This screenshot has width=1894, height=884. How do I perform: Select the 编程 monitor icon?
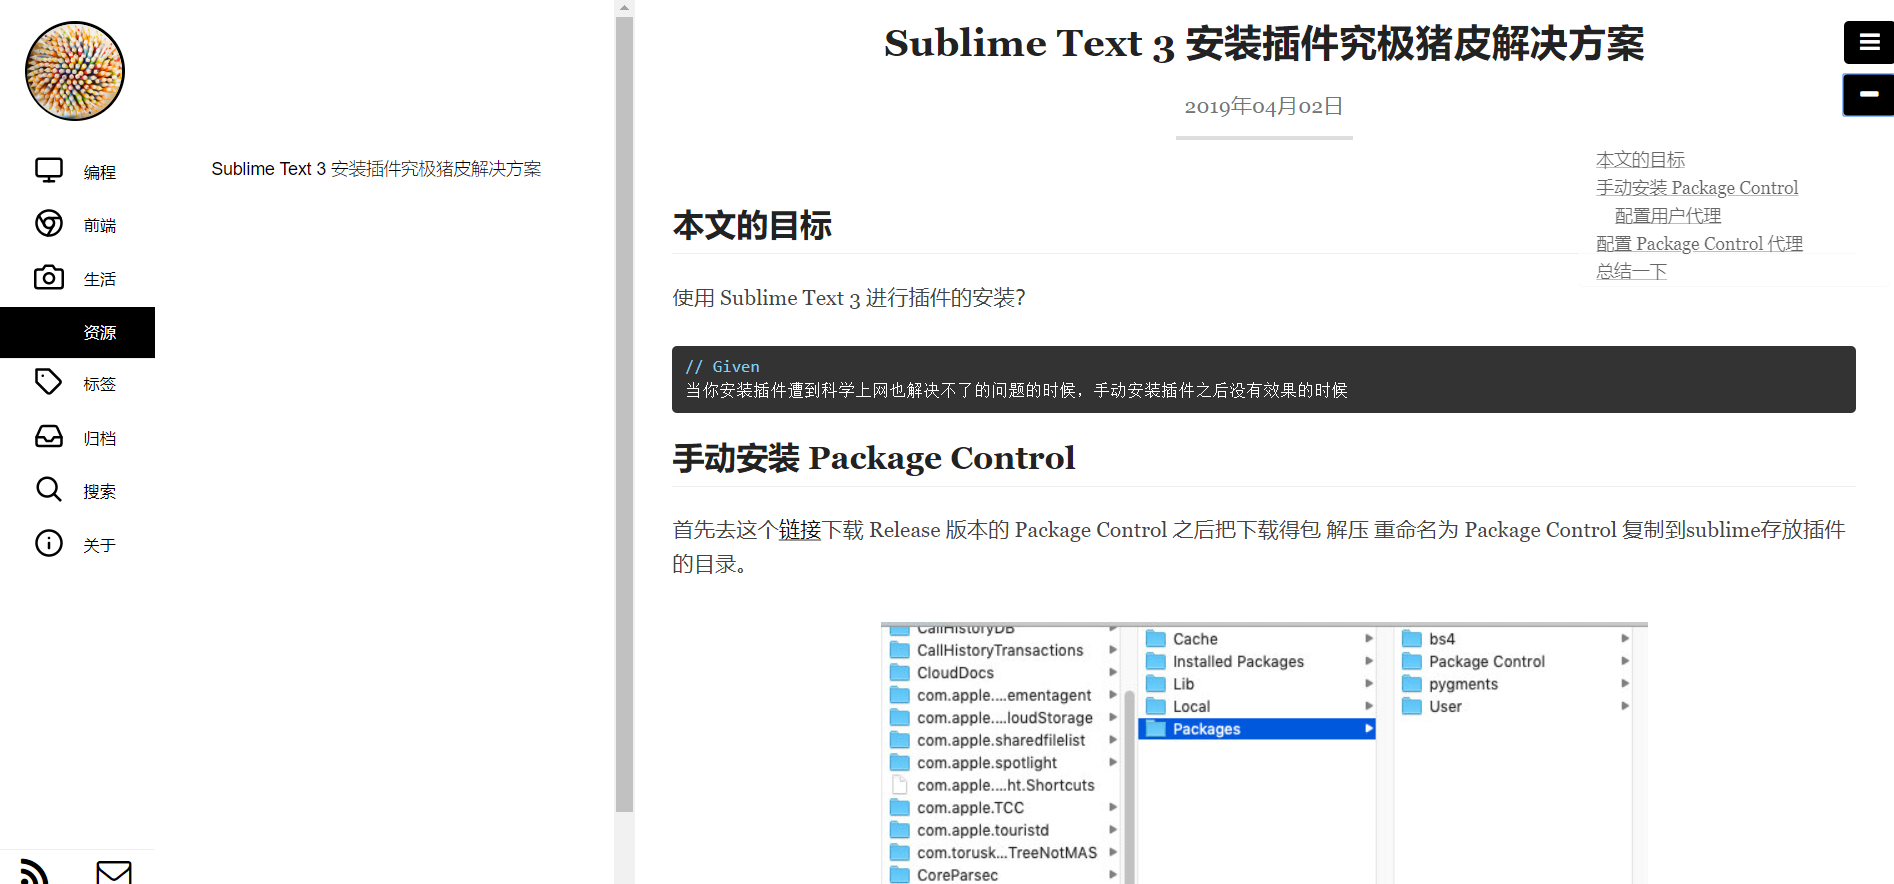(x=49, y=170)
